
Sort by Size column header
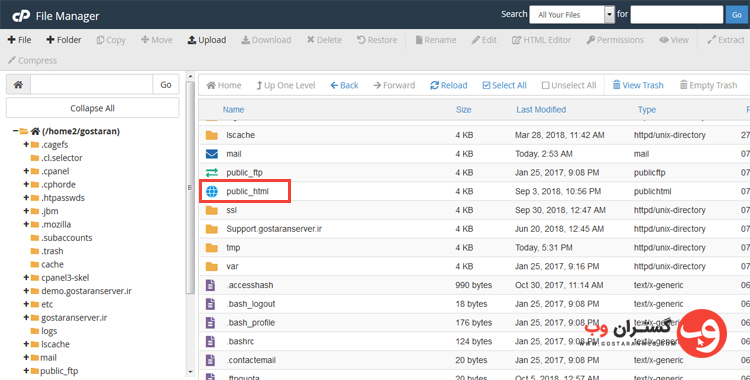click(x=463, y=110)
